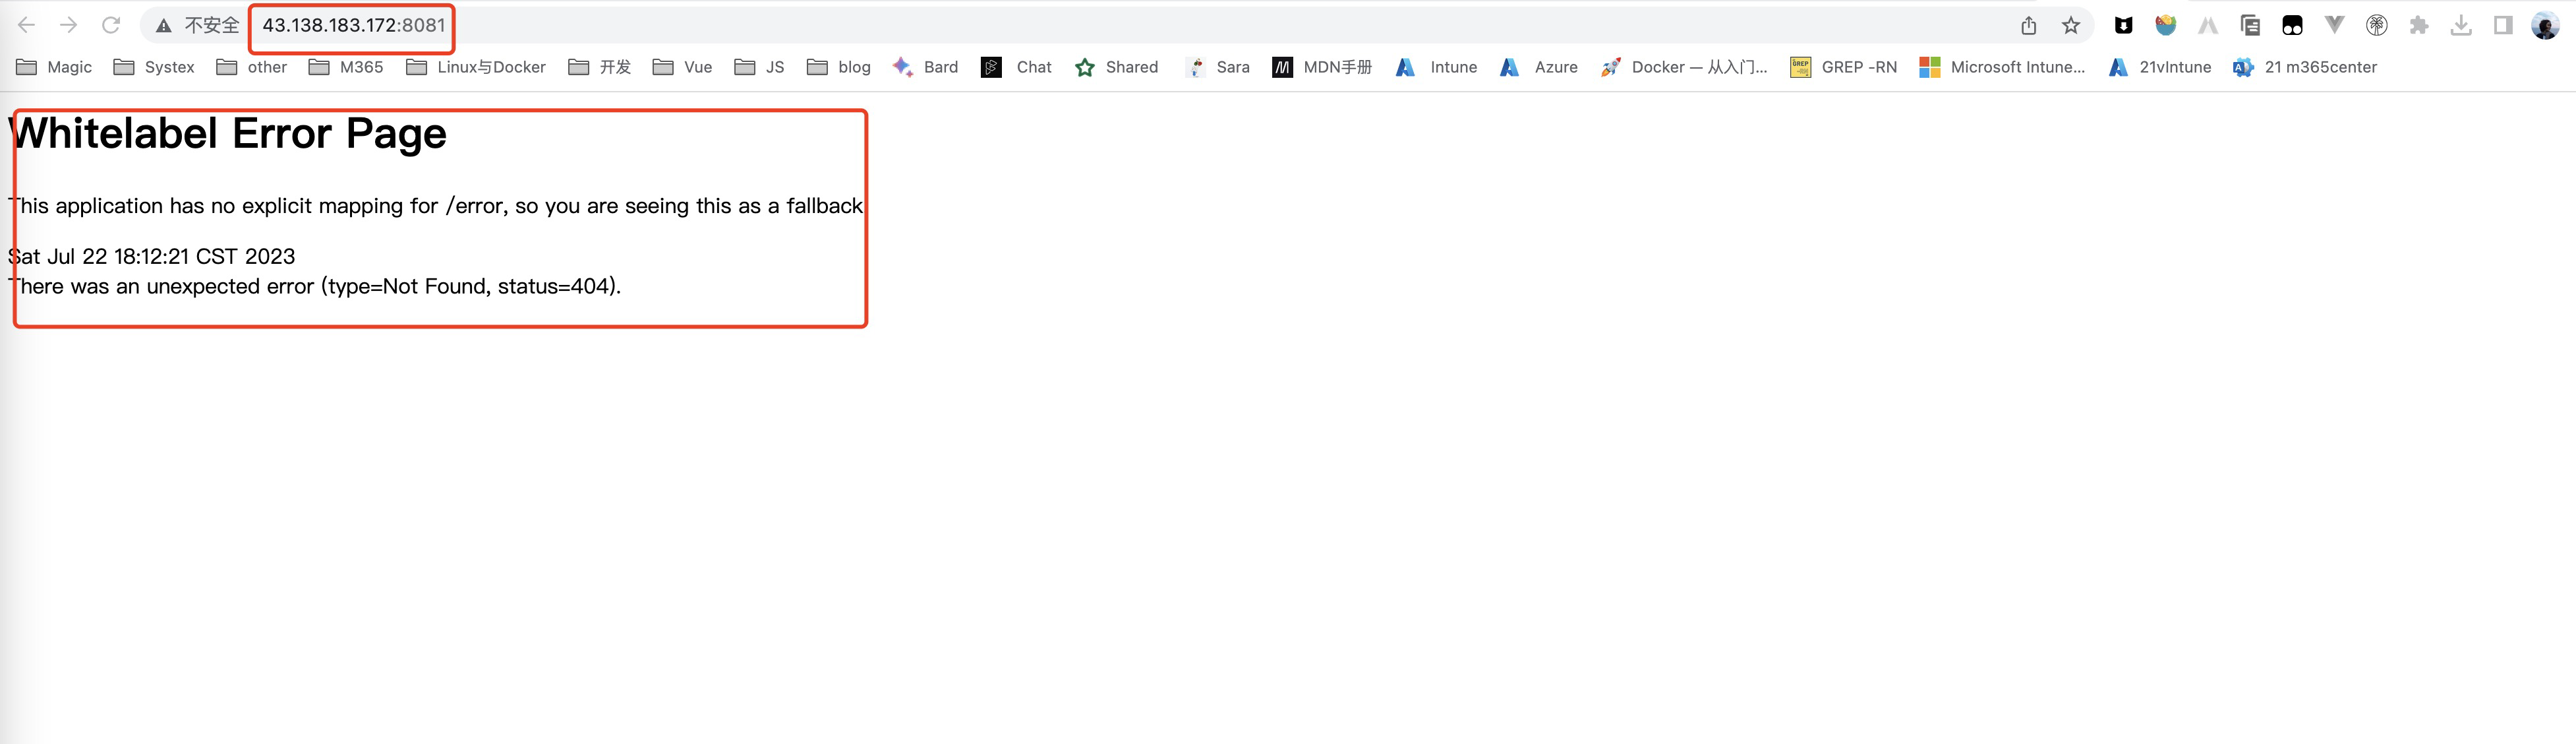Viewport: 2576px width, 744px height.
Task: Click the 不安全 site security warning
Action: (x=198, y=25)
